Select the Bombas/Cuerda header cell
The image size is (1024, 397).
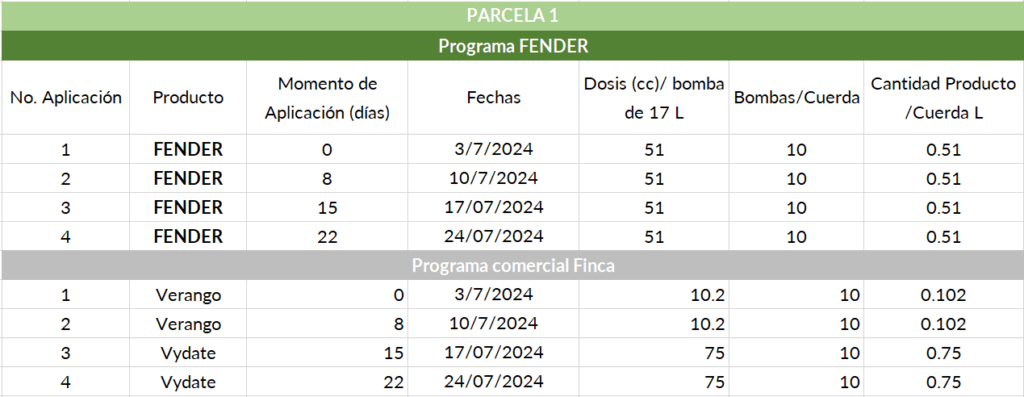[796, 98]
